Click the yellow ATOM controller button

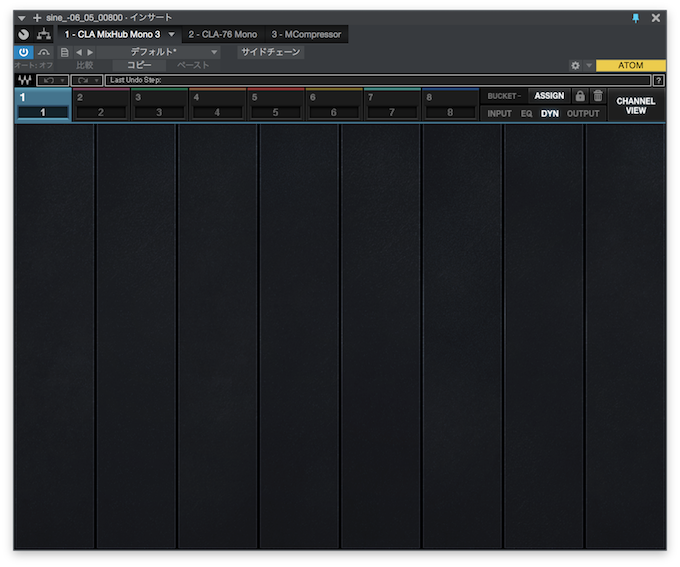coord(631,66)
